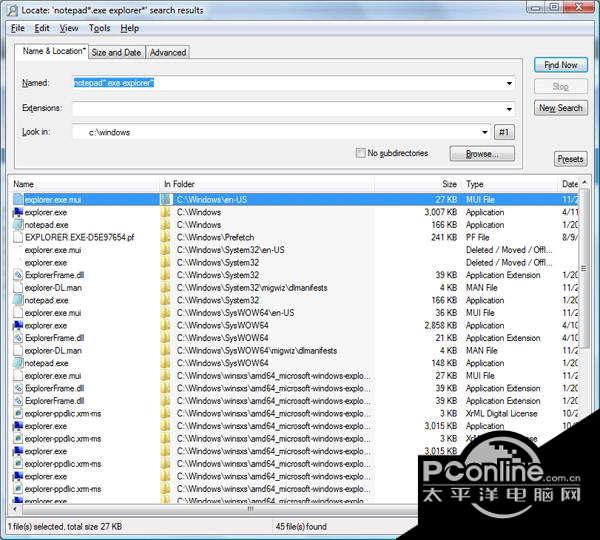Screen dimensions: 600x540
Task: Open the File menu
Action: pyautogui.click(x=18, y=28)
